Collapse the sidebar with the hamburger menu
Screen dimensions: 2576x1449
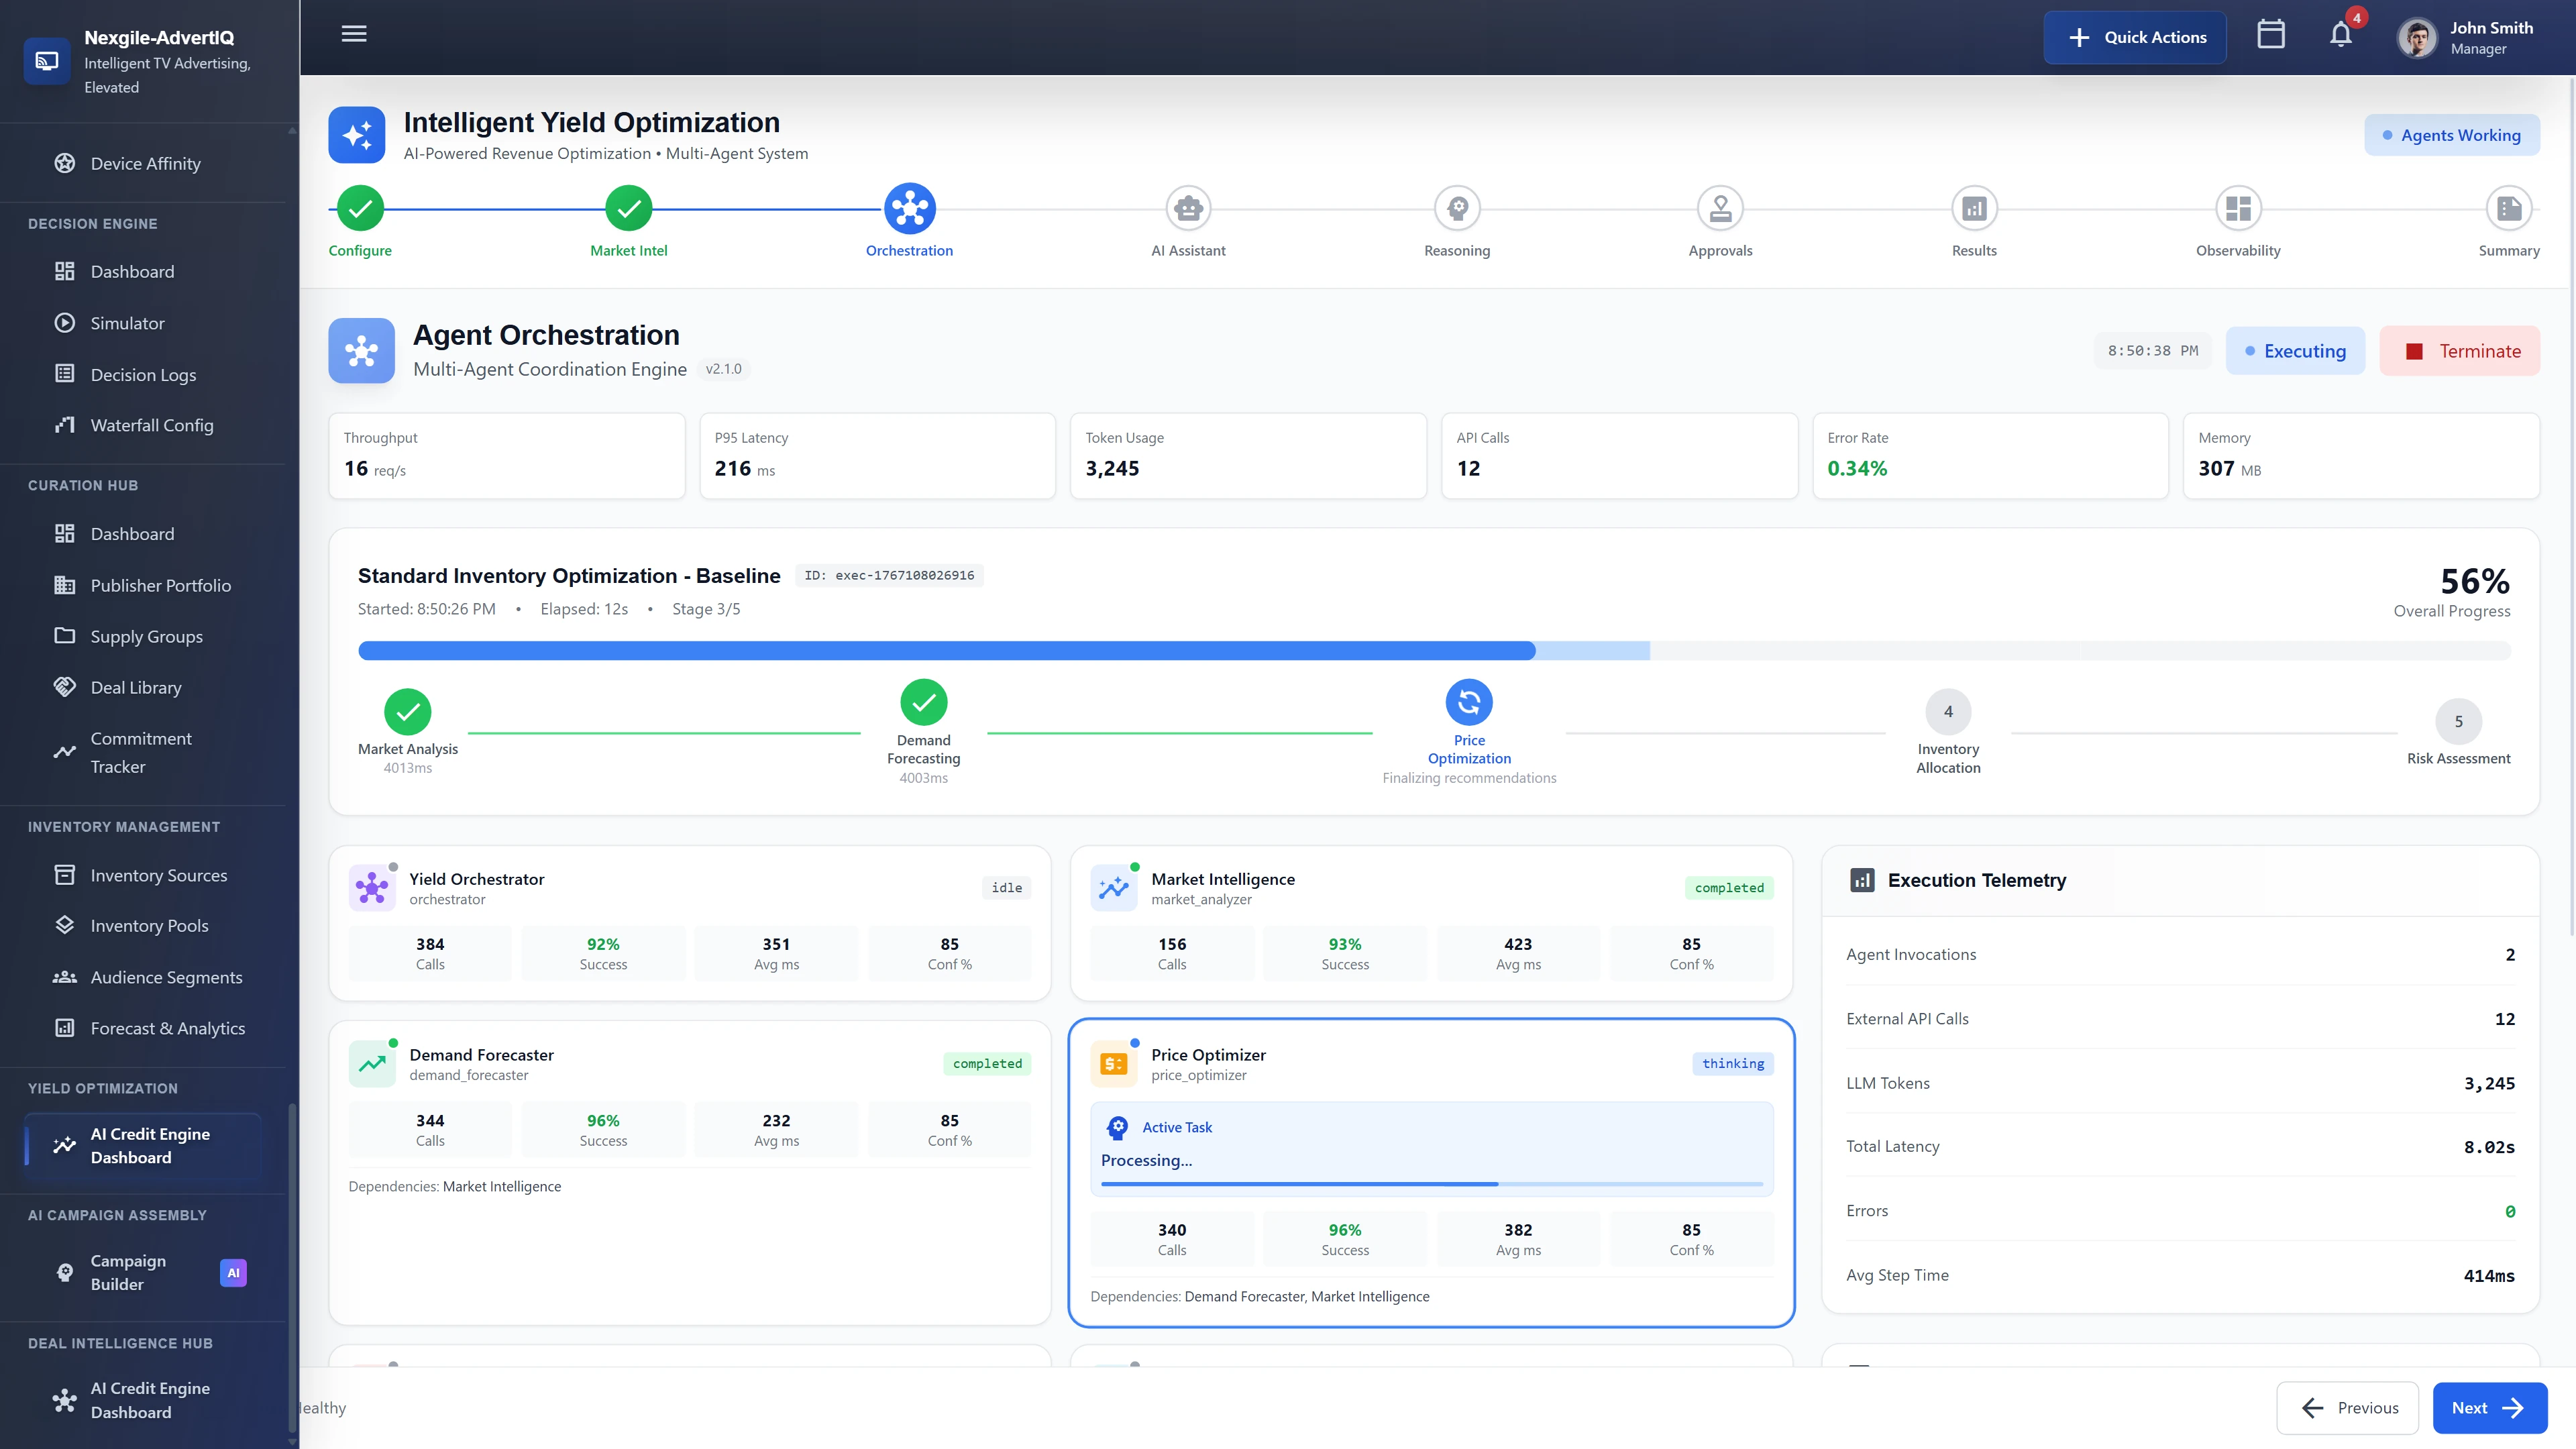353,33
